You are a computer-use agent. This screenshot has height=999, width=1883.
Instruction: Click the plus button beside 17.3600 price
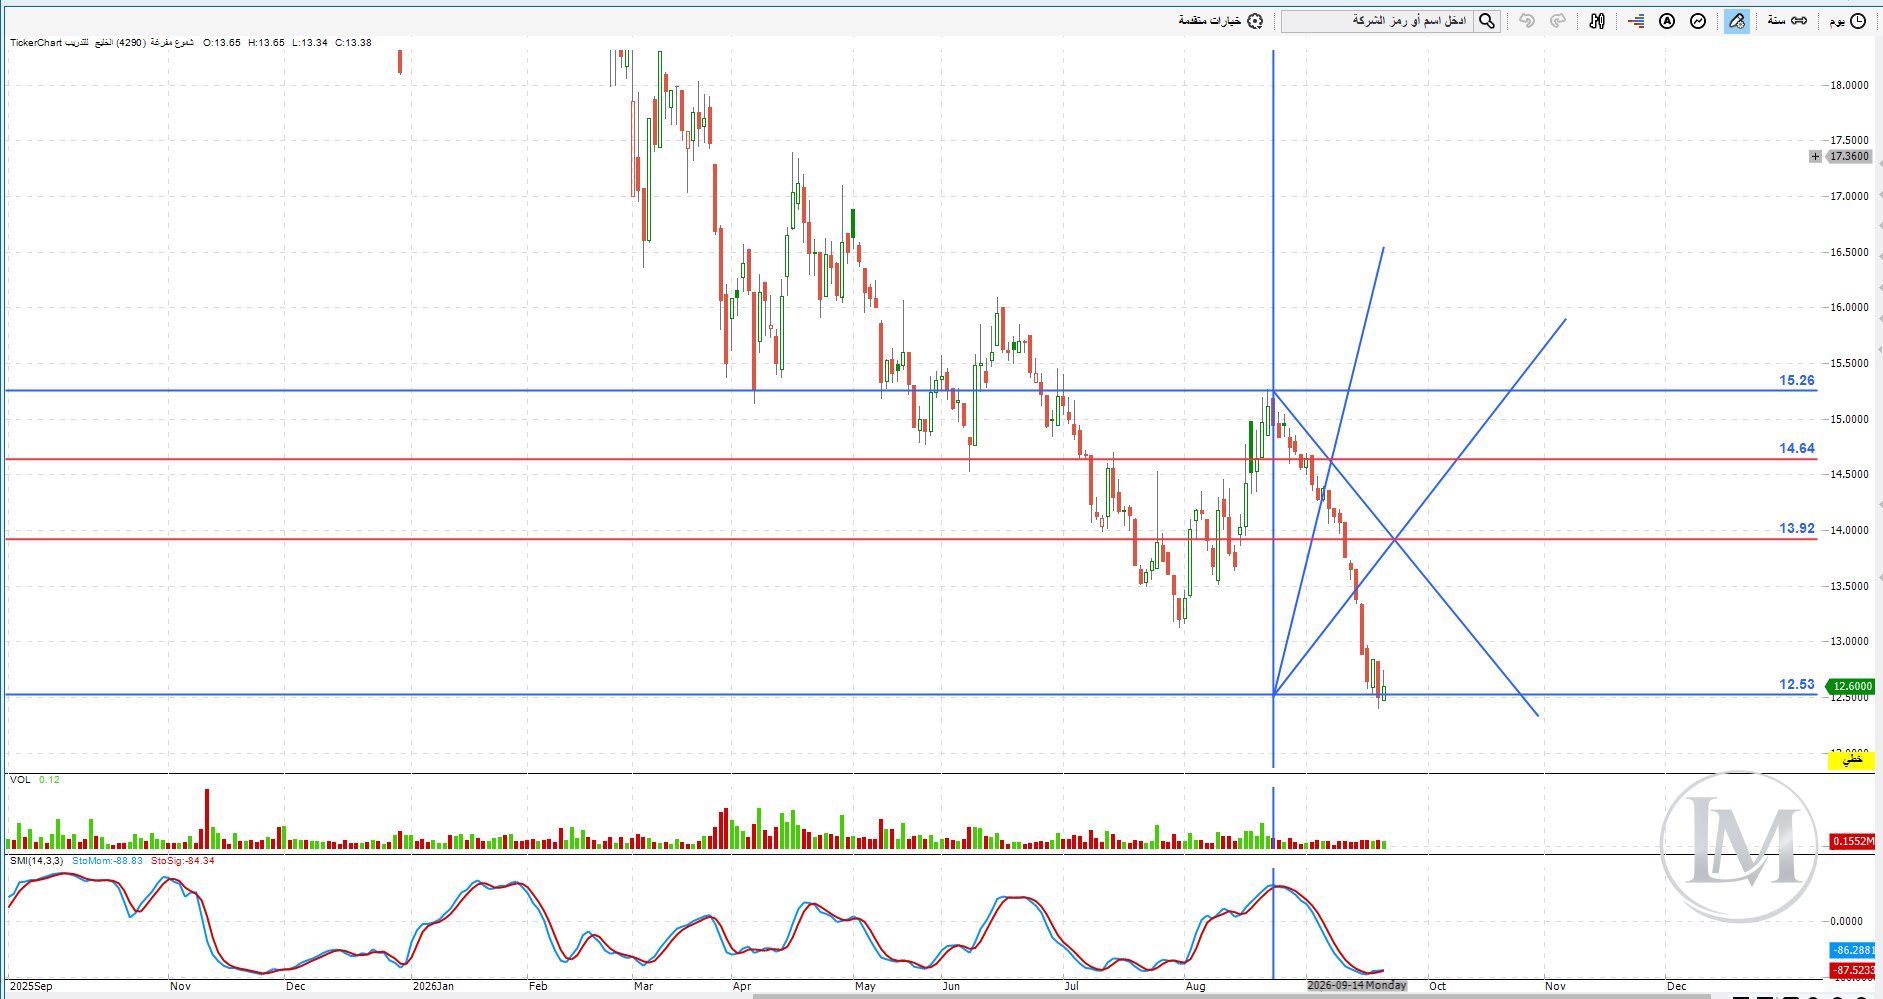(1815, 156)
